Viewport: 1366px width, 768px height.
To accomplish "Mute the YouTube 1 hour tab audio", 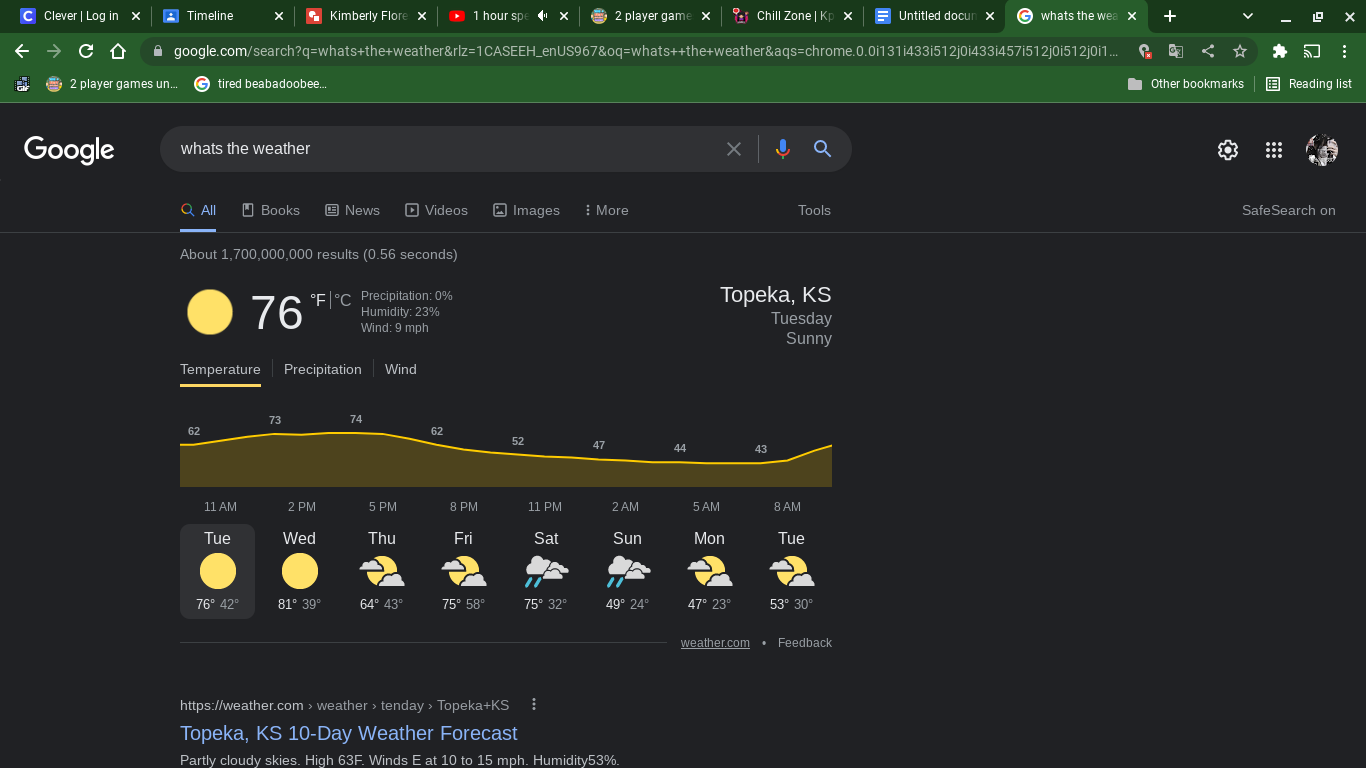I will tap(542, 16).
